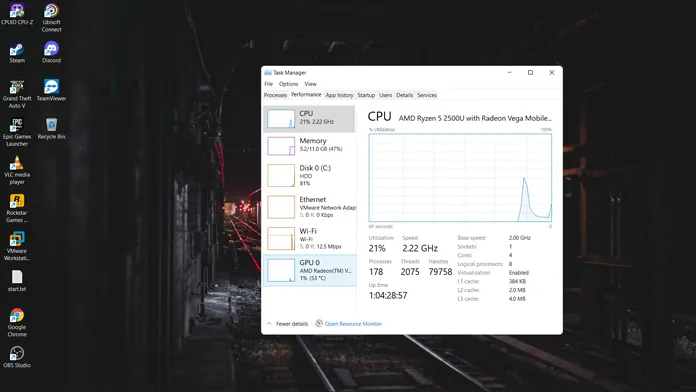Screen dimensions: 696x392
Task: Click the 79758 handles value
Action: [x=440, y=272]
